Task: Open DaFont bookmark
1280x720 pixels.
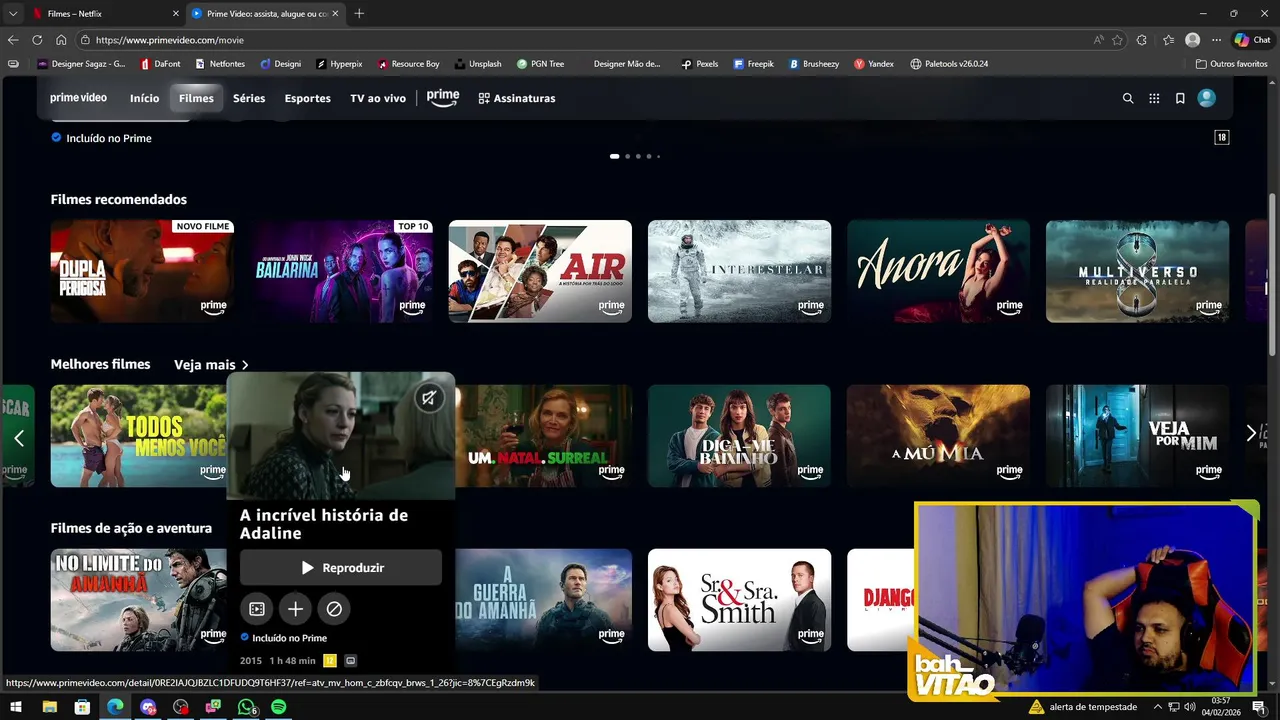Action: pyautogui.click(x=160, y=64)
